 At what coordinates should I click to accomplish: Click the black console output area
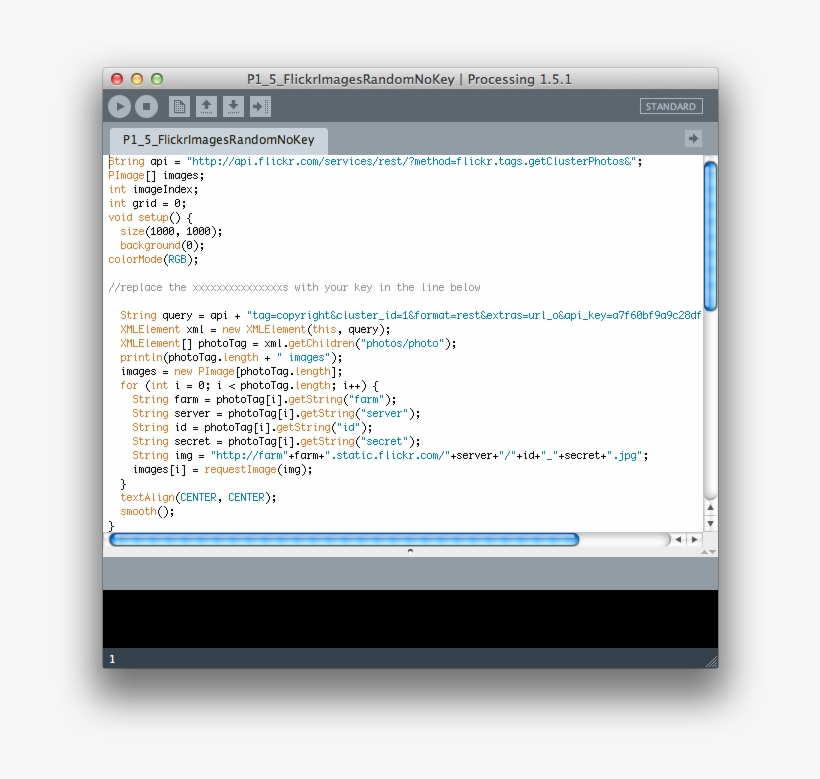(x=410, y=619)
